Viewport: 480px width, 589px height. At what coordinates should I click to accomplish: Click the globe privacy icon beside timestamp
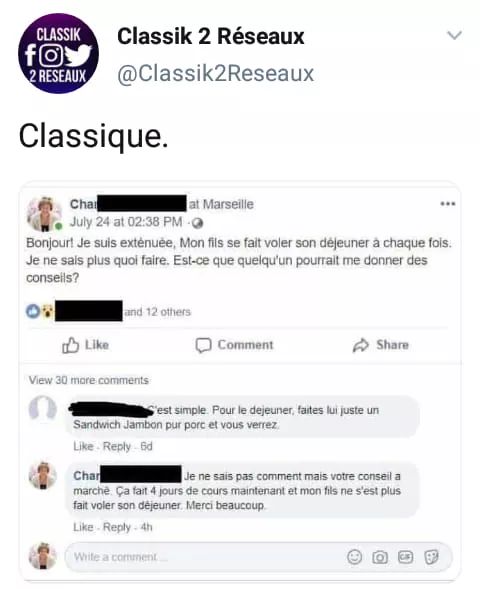click(x=198, y=223)
